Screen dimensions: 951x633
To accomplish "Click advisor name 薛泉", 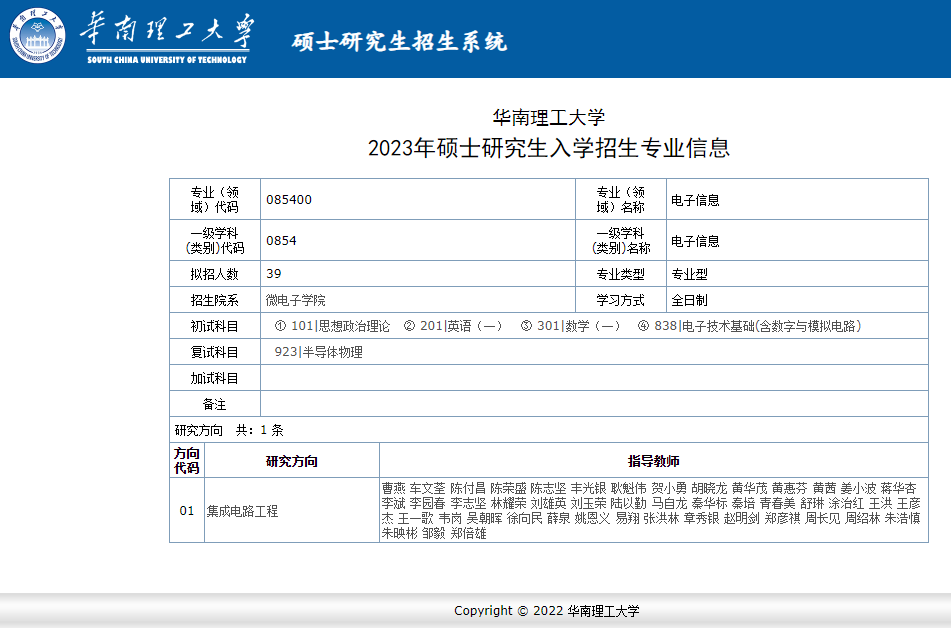I will click(x=559, y=518).
